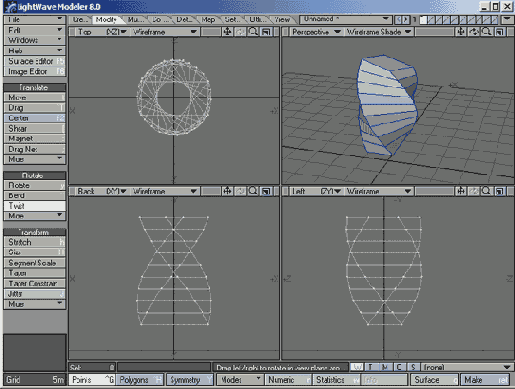Open the View tab
The image size is (515, 389).
tap(282, 20)
